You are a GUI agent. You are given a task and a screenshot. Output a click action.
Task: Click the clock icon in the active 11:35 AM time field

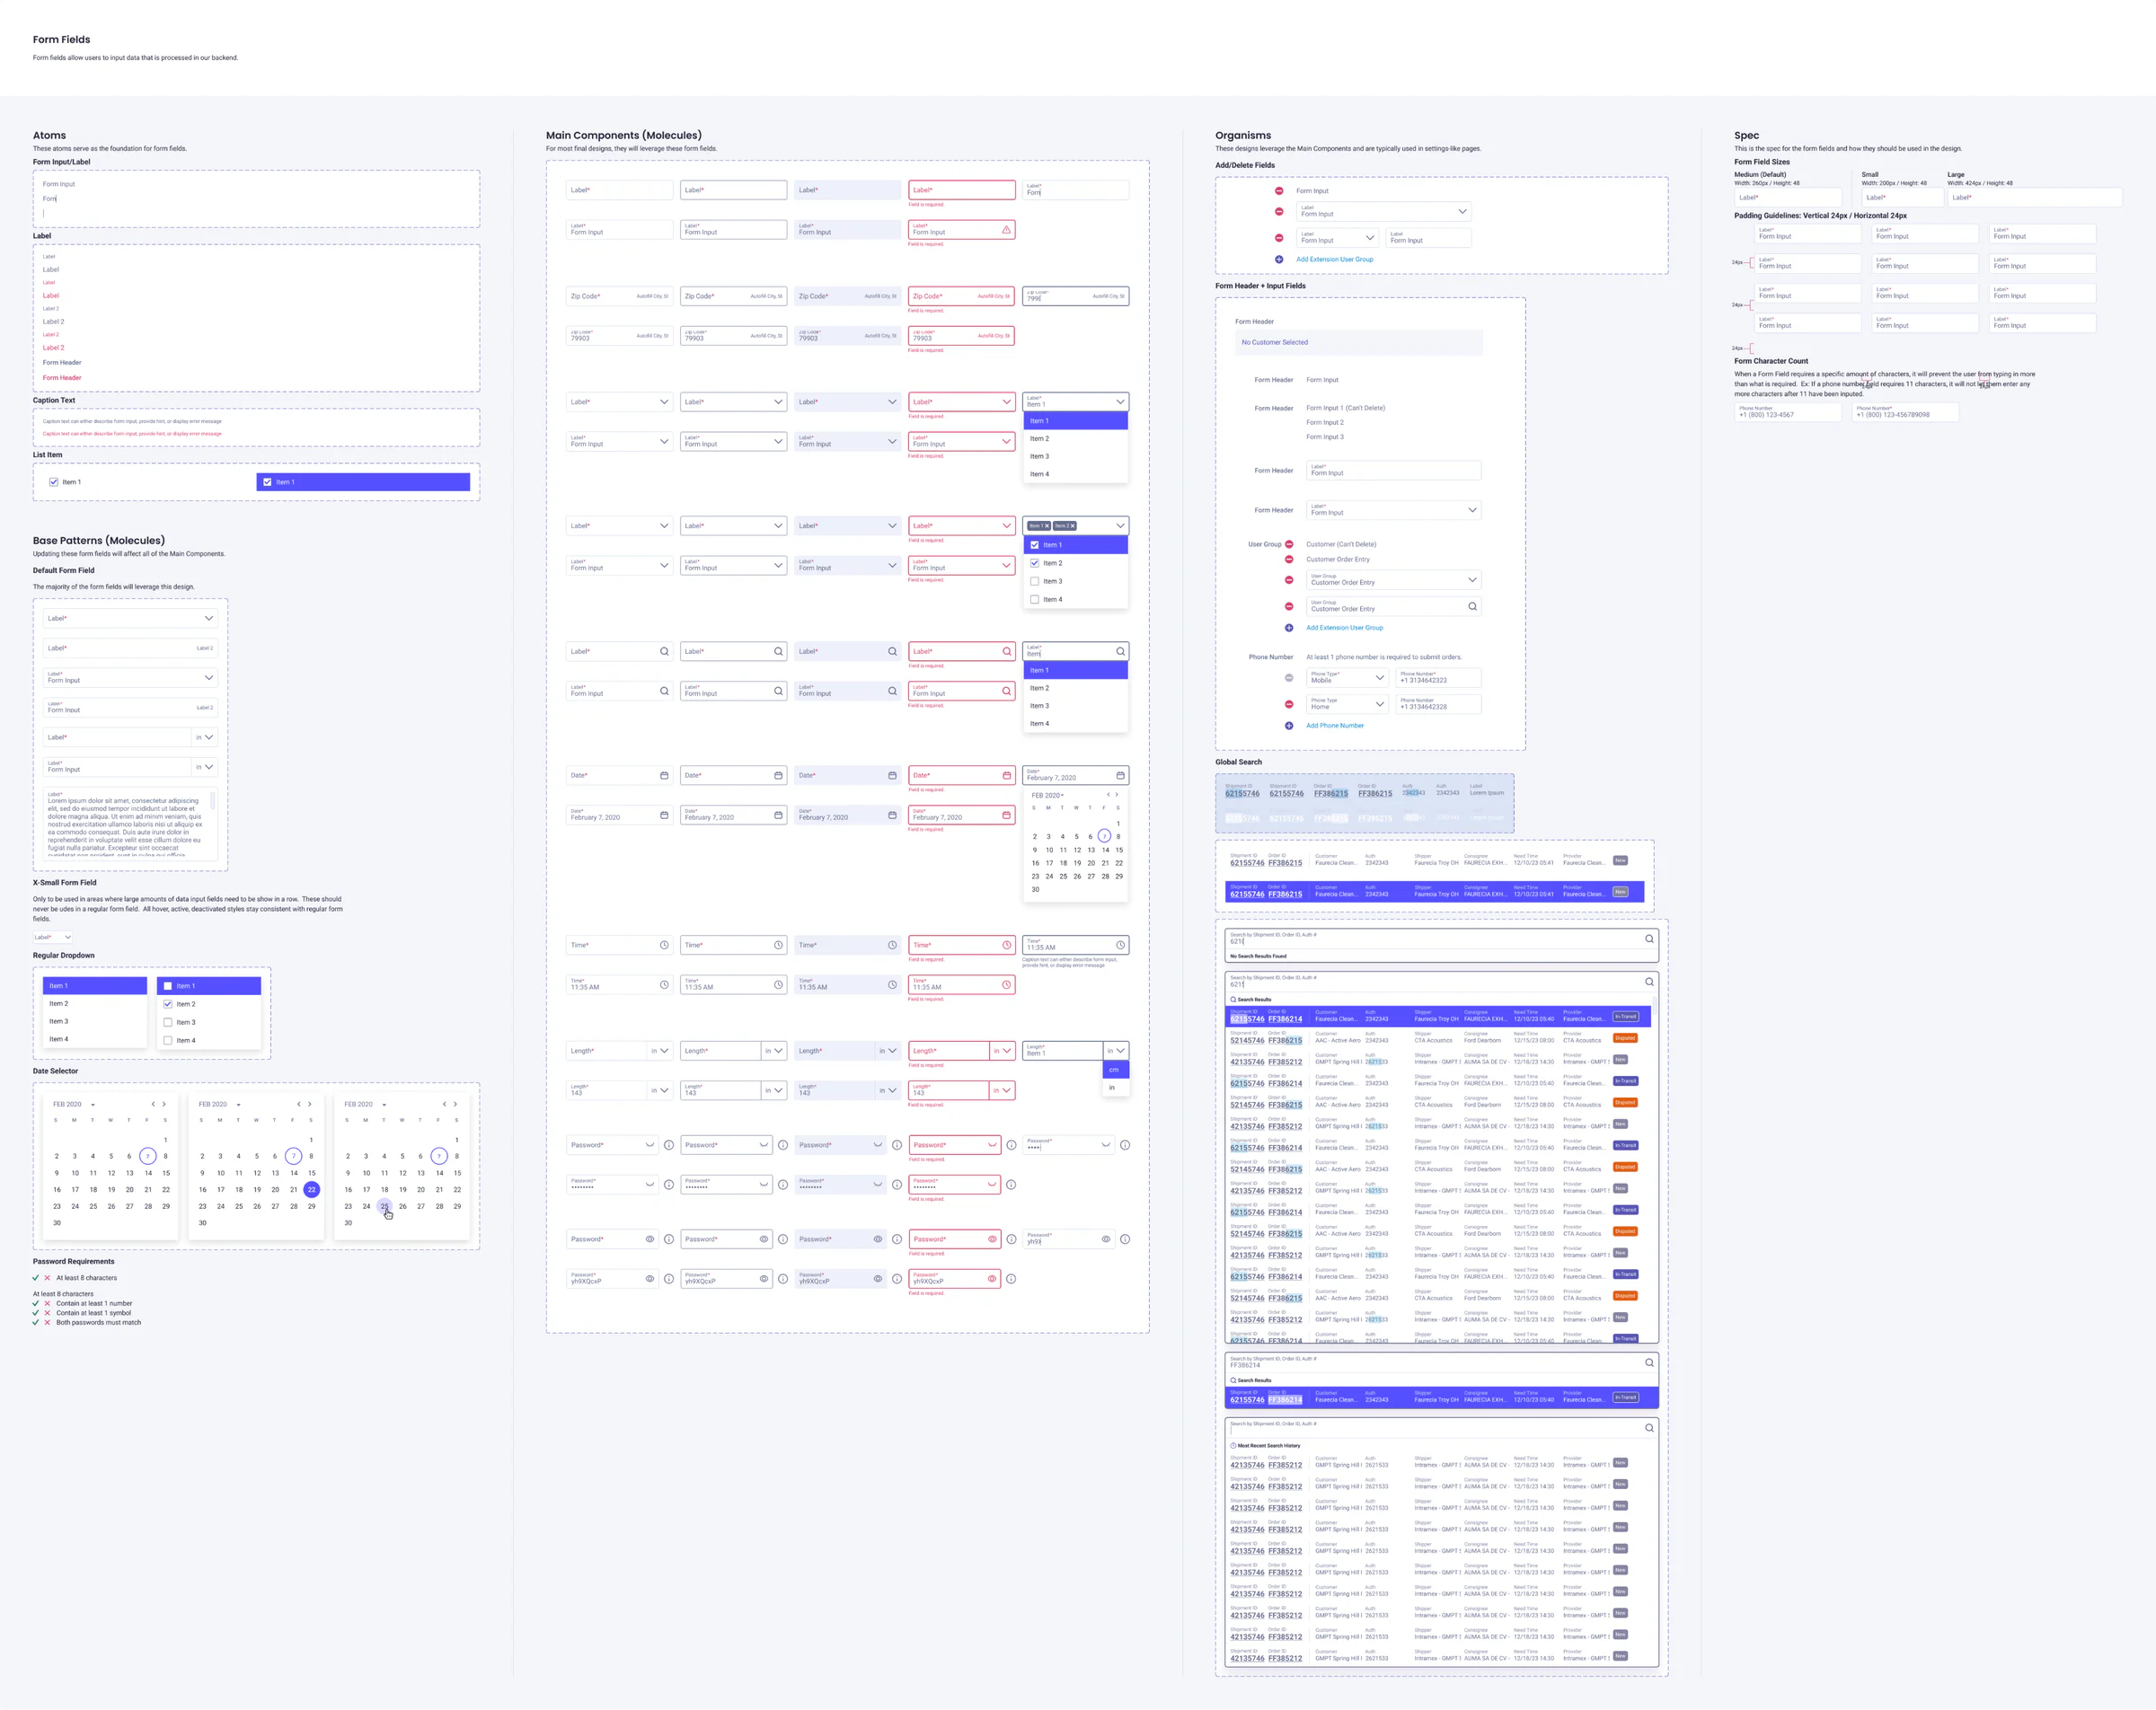pyautogui.click(x=1120, y=945)
